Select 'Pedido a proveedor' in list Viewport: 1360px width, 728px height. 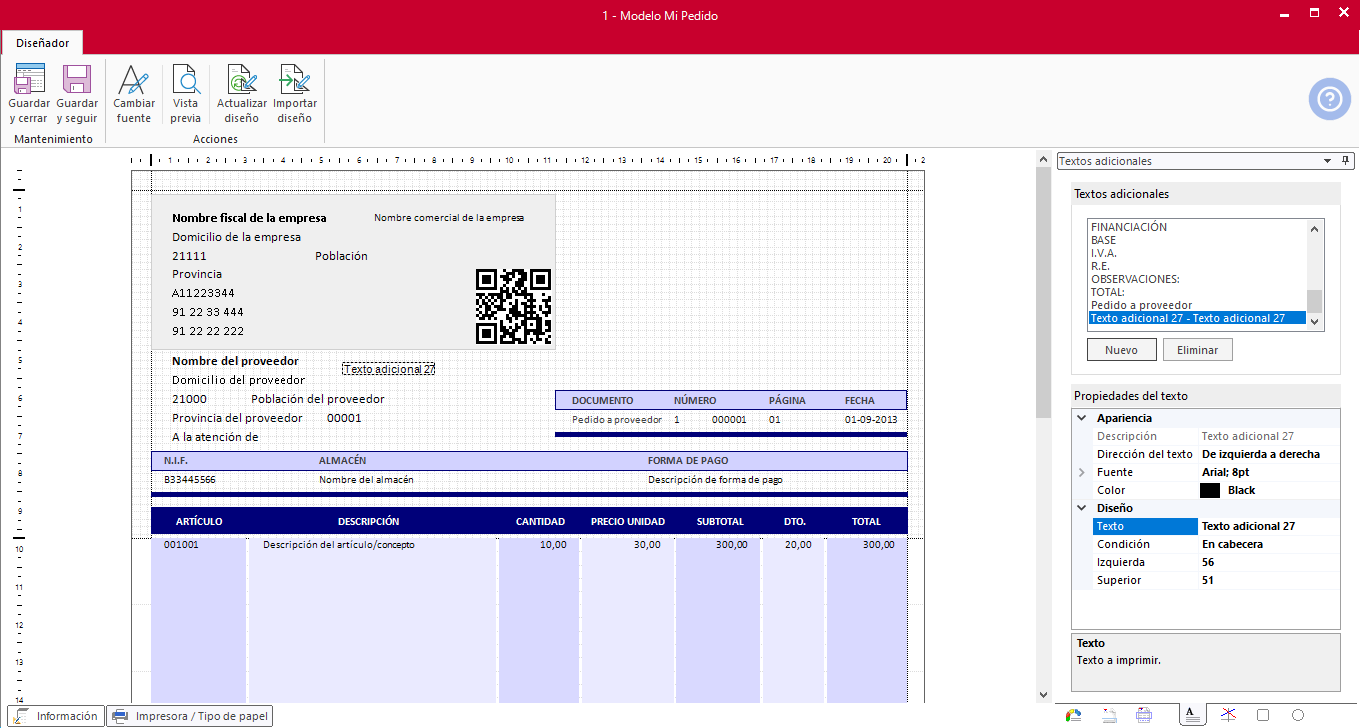[1141, 305]
